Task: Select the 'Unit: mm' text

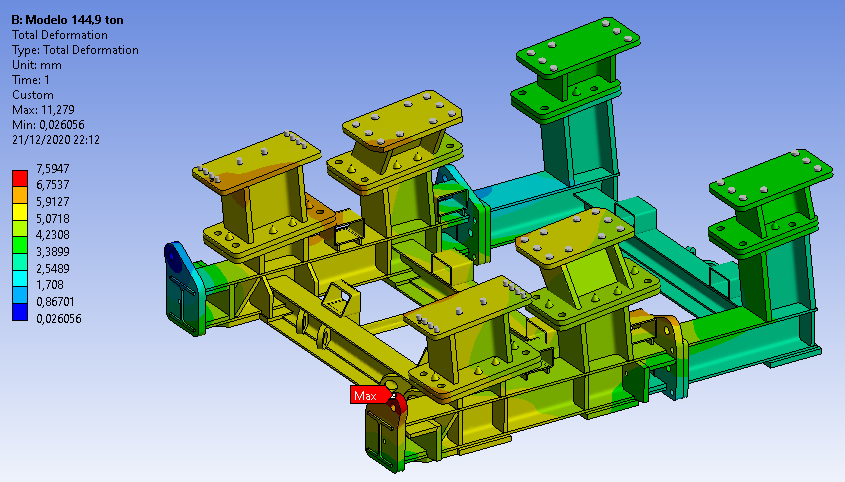Action: (x=36, y=65)
